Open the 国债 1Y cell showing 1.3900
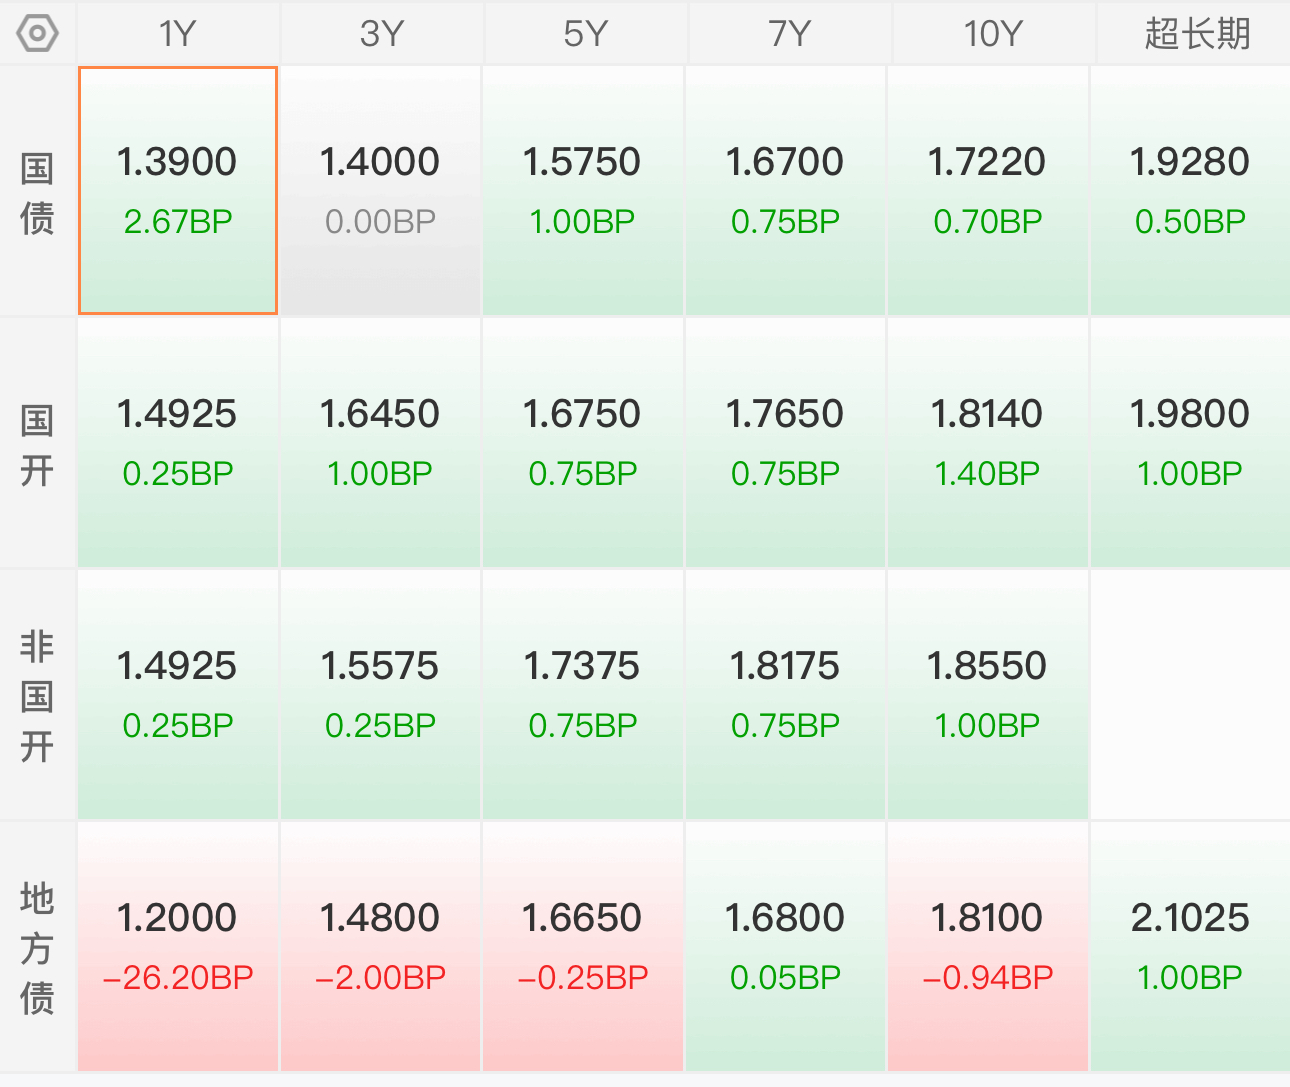 point(178,191)
